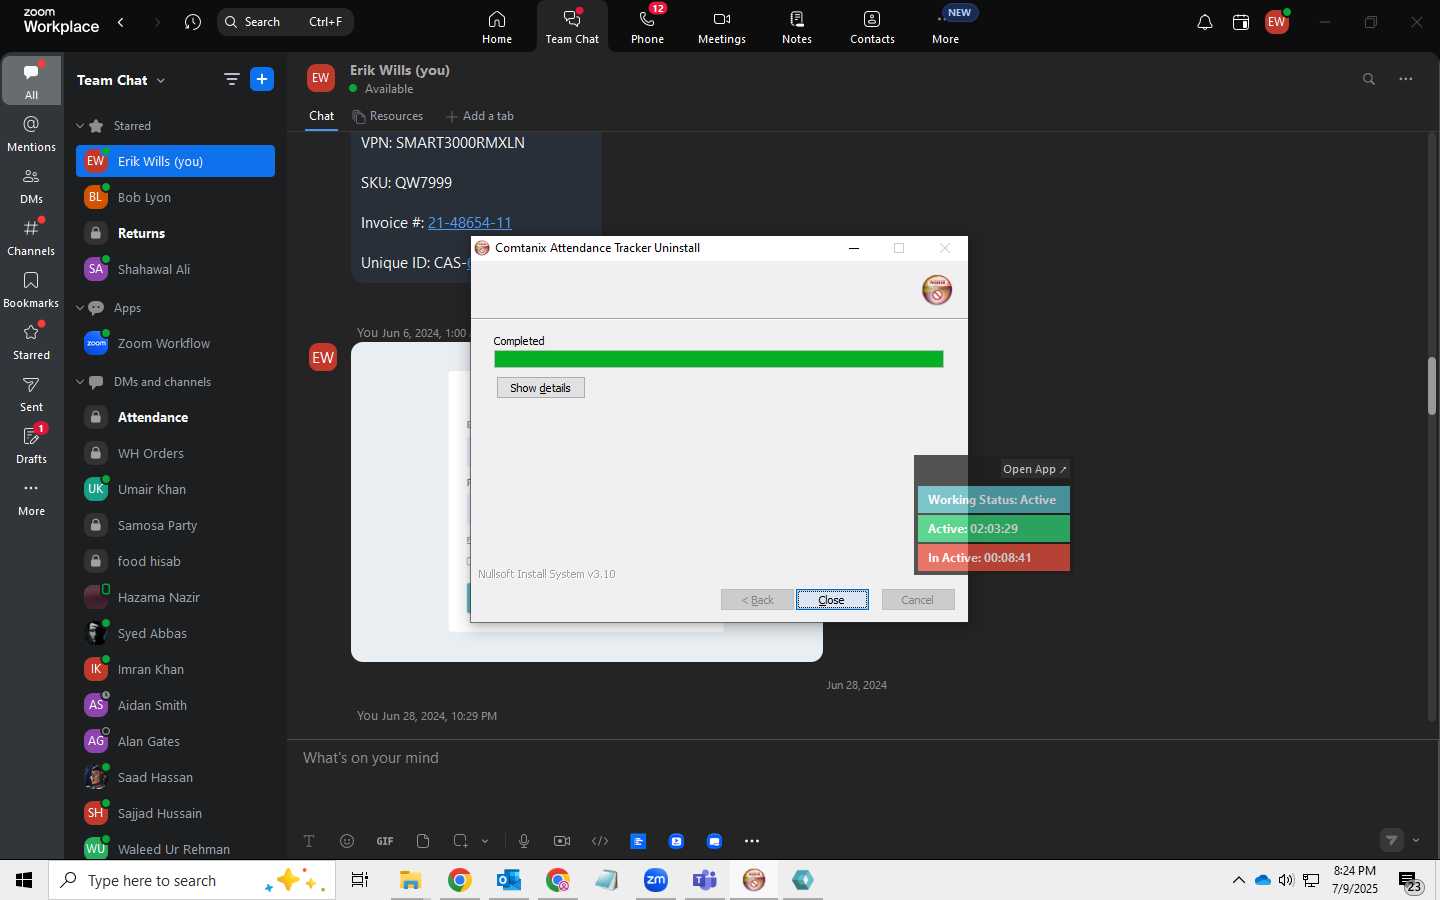Switch to the Meetings tab
The width and height of the screenshot is (1440, 900).
(722, 27)
